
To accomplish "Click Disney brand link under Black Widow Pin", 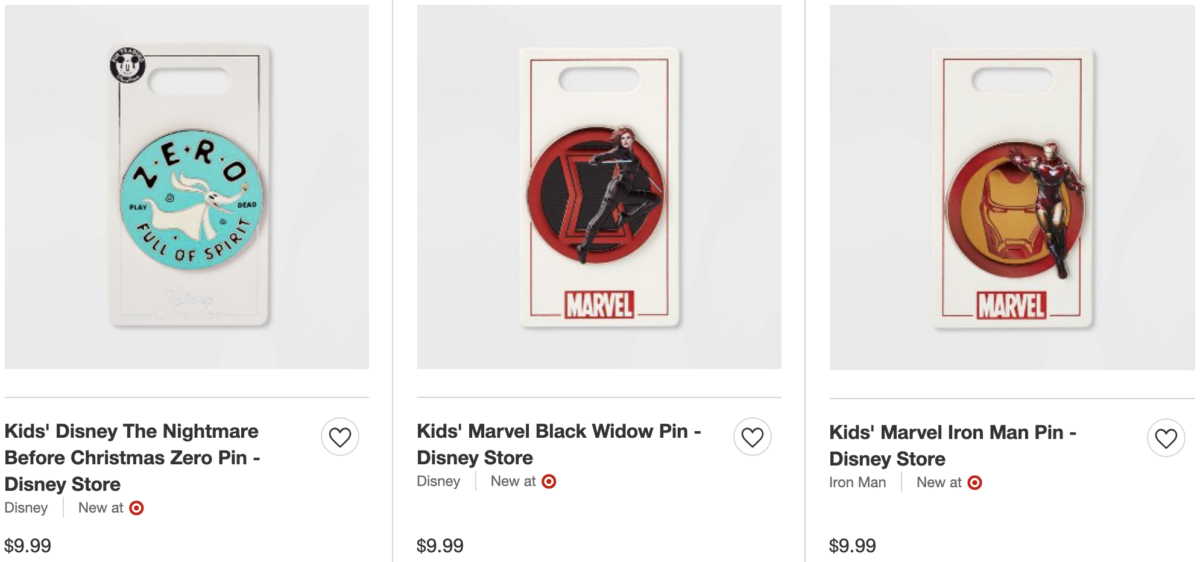I will [438, 482].
